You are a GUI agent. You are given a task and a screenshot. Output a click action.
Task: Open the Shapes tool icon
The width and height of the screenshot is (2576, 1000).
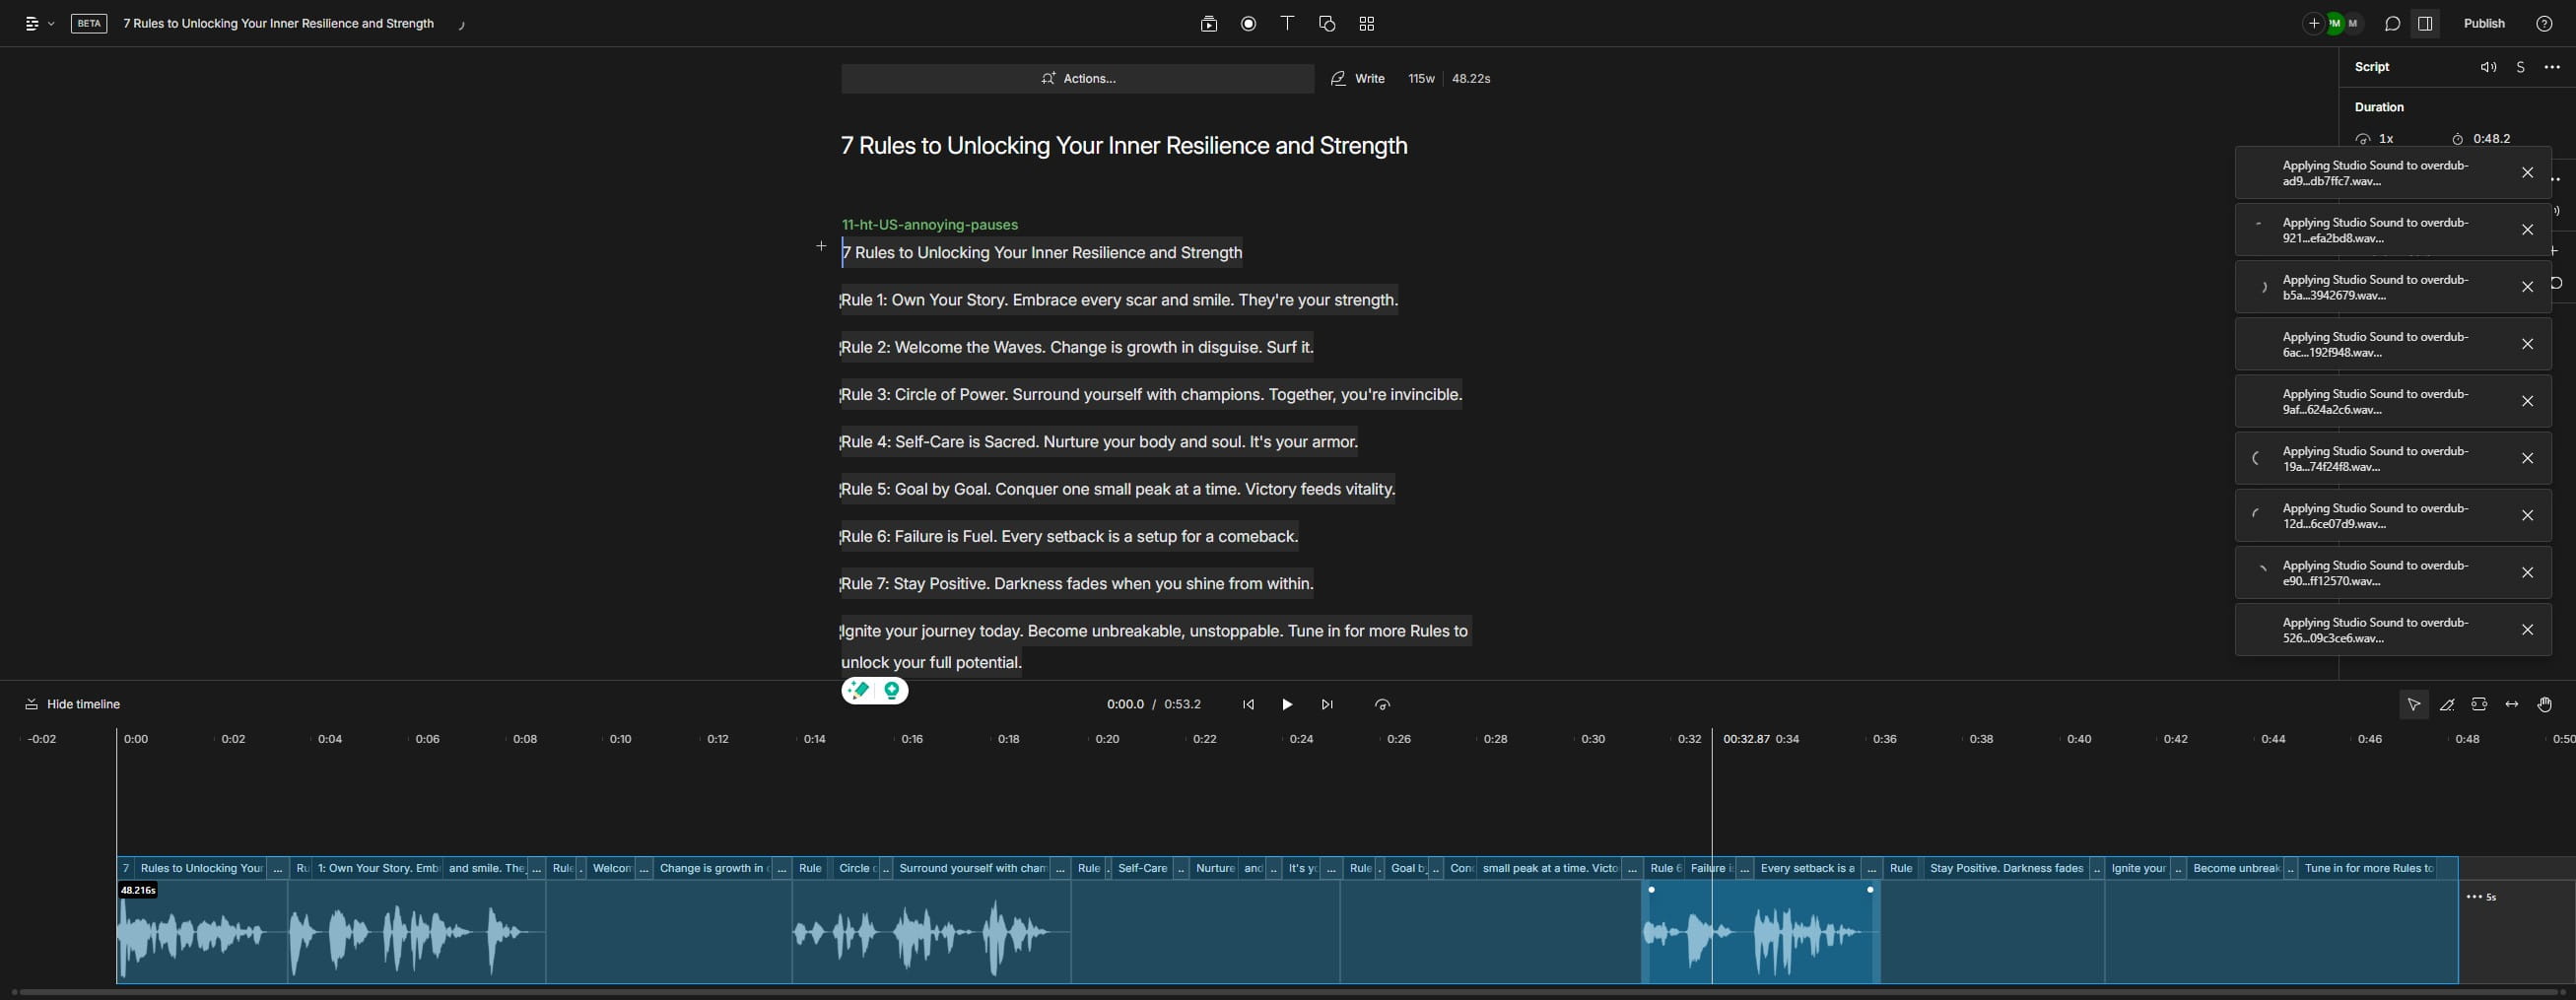coord(1327,24)
